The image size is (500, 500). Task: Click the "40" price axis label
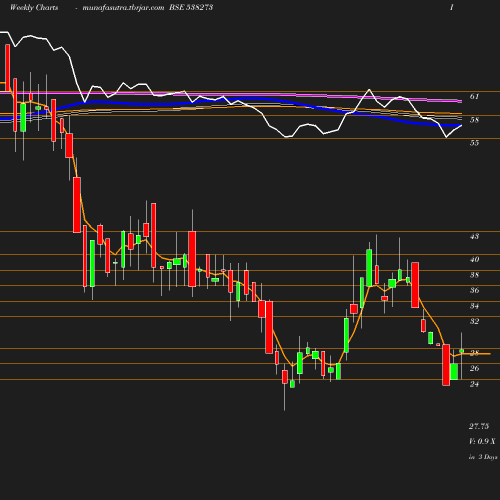click(x=474, y=259)
